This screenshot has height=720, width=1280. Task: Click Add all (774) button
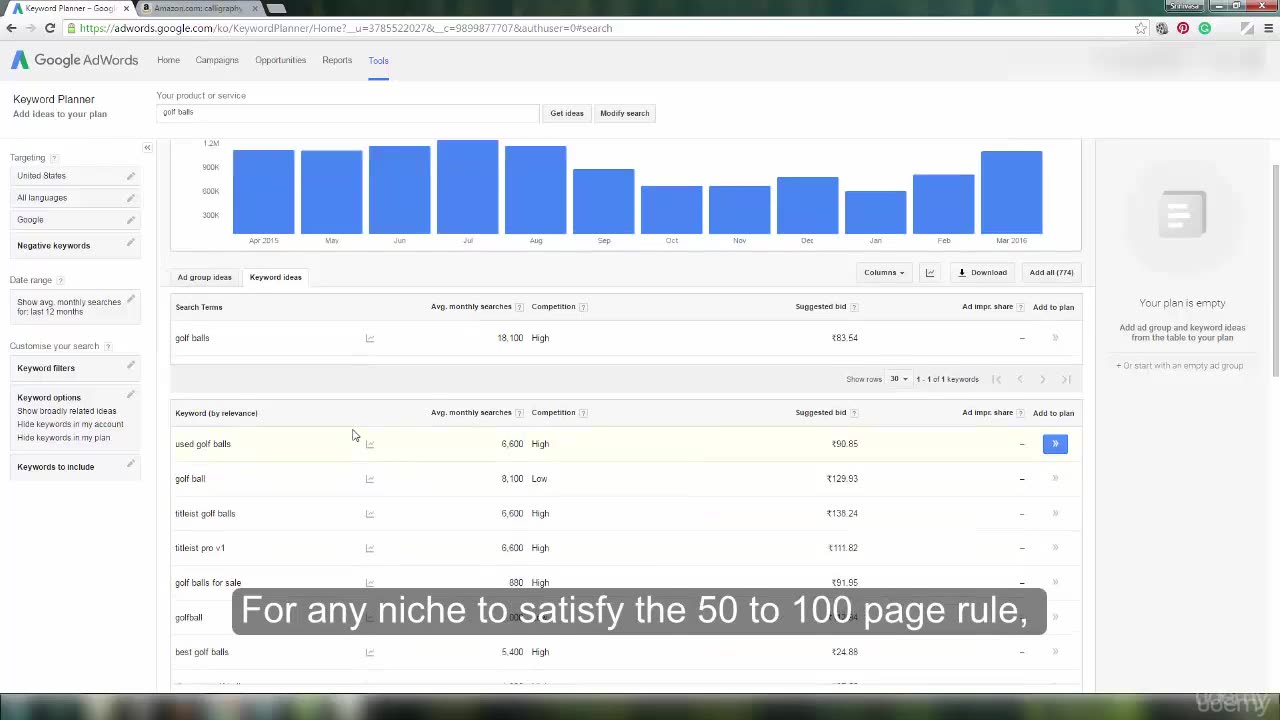[x=1051, y=272]
